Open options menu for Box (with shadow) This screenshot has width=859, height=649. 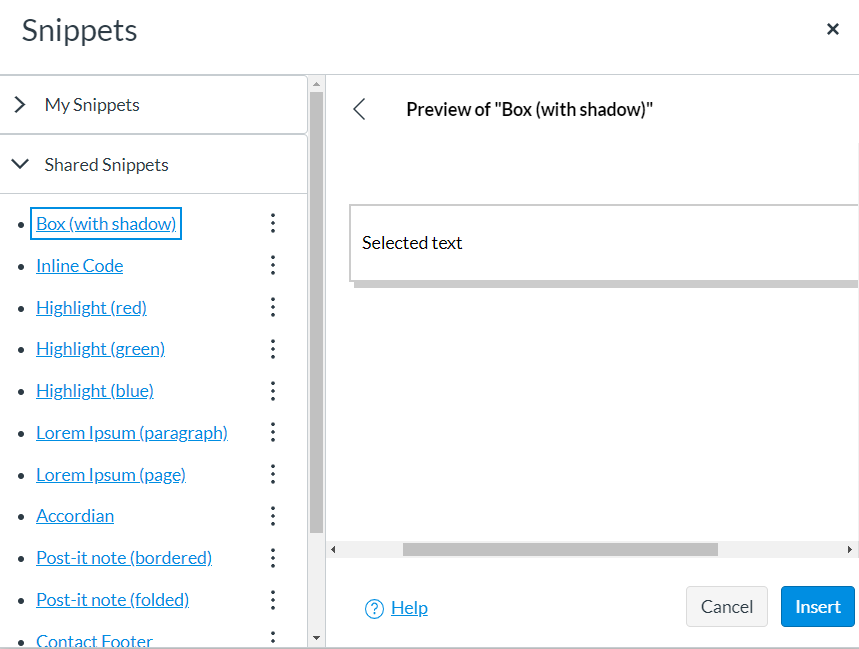(x=273, y=223)
